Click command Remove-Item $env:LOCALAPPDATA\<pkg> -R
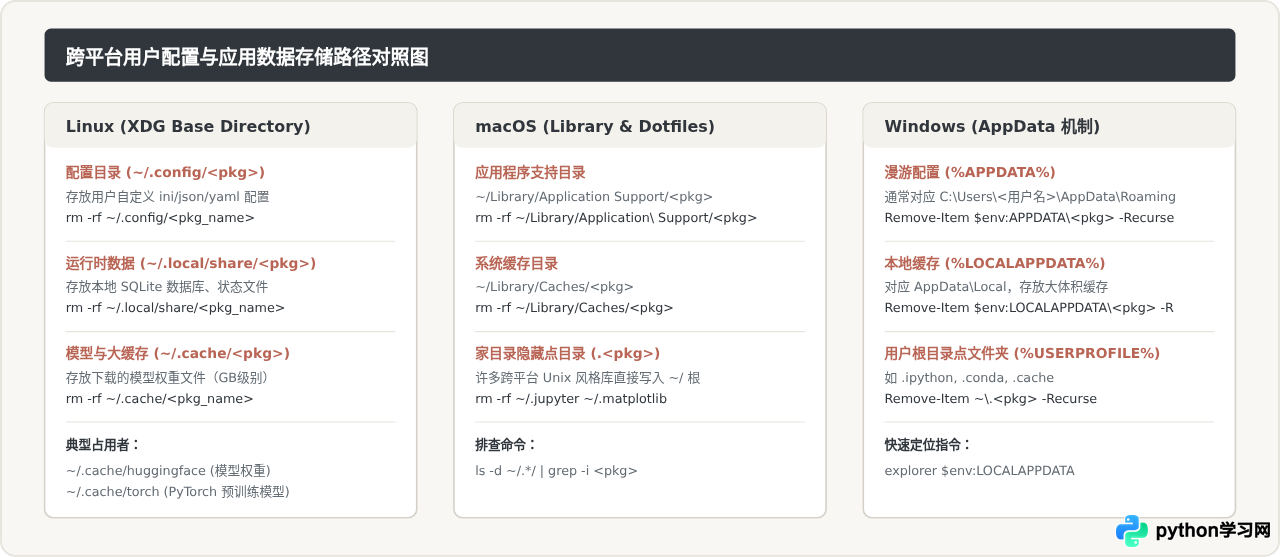 [x=1029, y=307]
